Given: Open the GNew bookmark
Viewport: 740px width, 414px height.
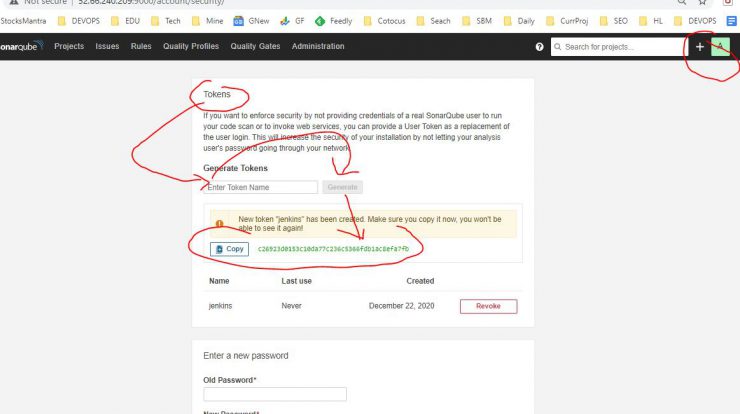Looking at the screenshot, I should (252, 21).
